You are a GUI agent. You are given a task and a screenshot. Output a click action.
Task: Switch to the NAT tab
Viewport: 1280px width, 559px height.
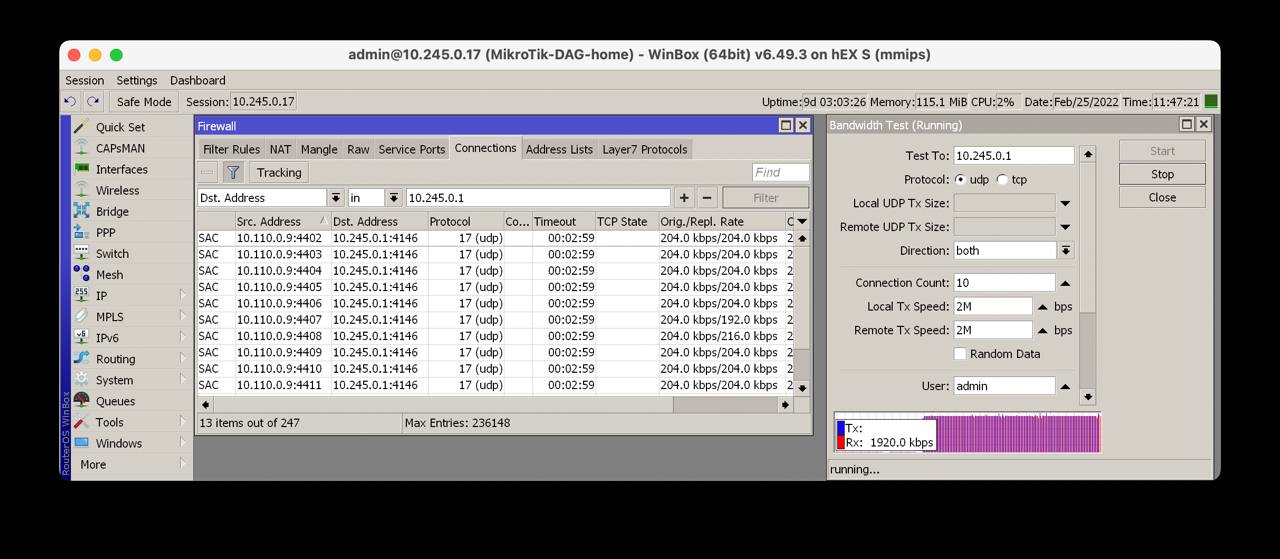(281, 149)
